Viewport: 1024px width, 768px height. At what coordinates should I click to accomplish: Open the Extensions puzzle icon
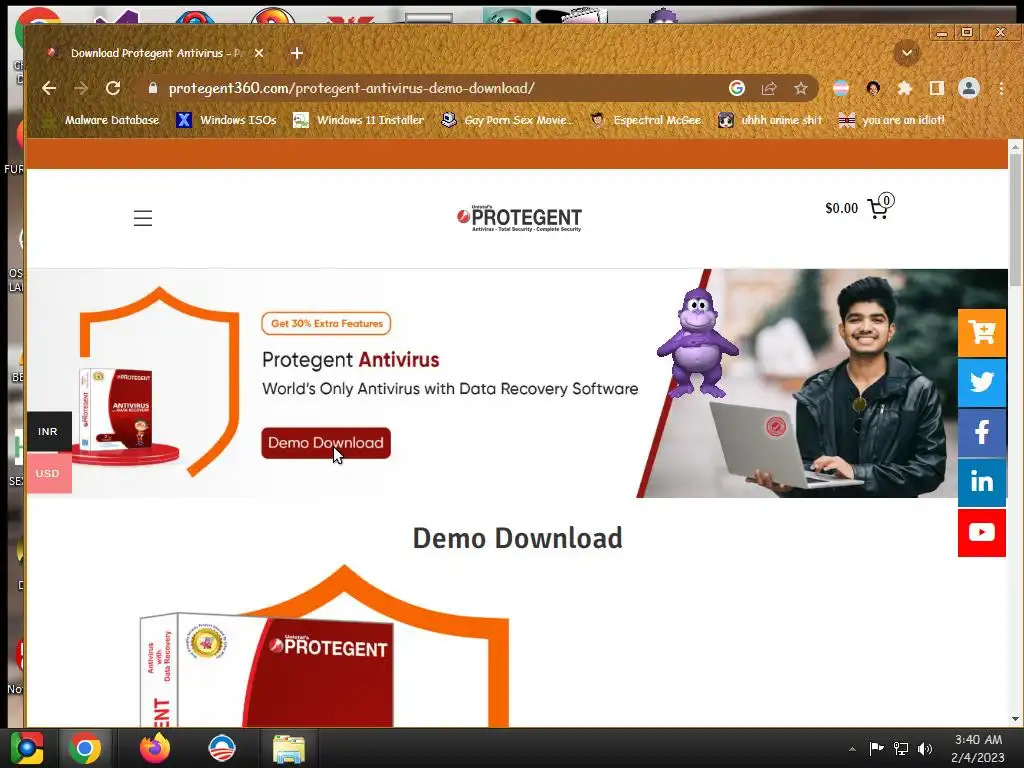pyautogui.click(x=904, y=88)
